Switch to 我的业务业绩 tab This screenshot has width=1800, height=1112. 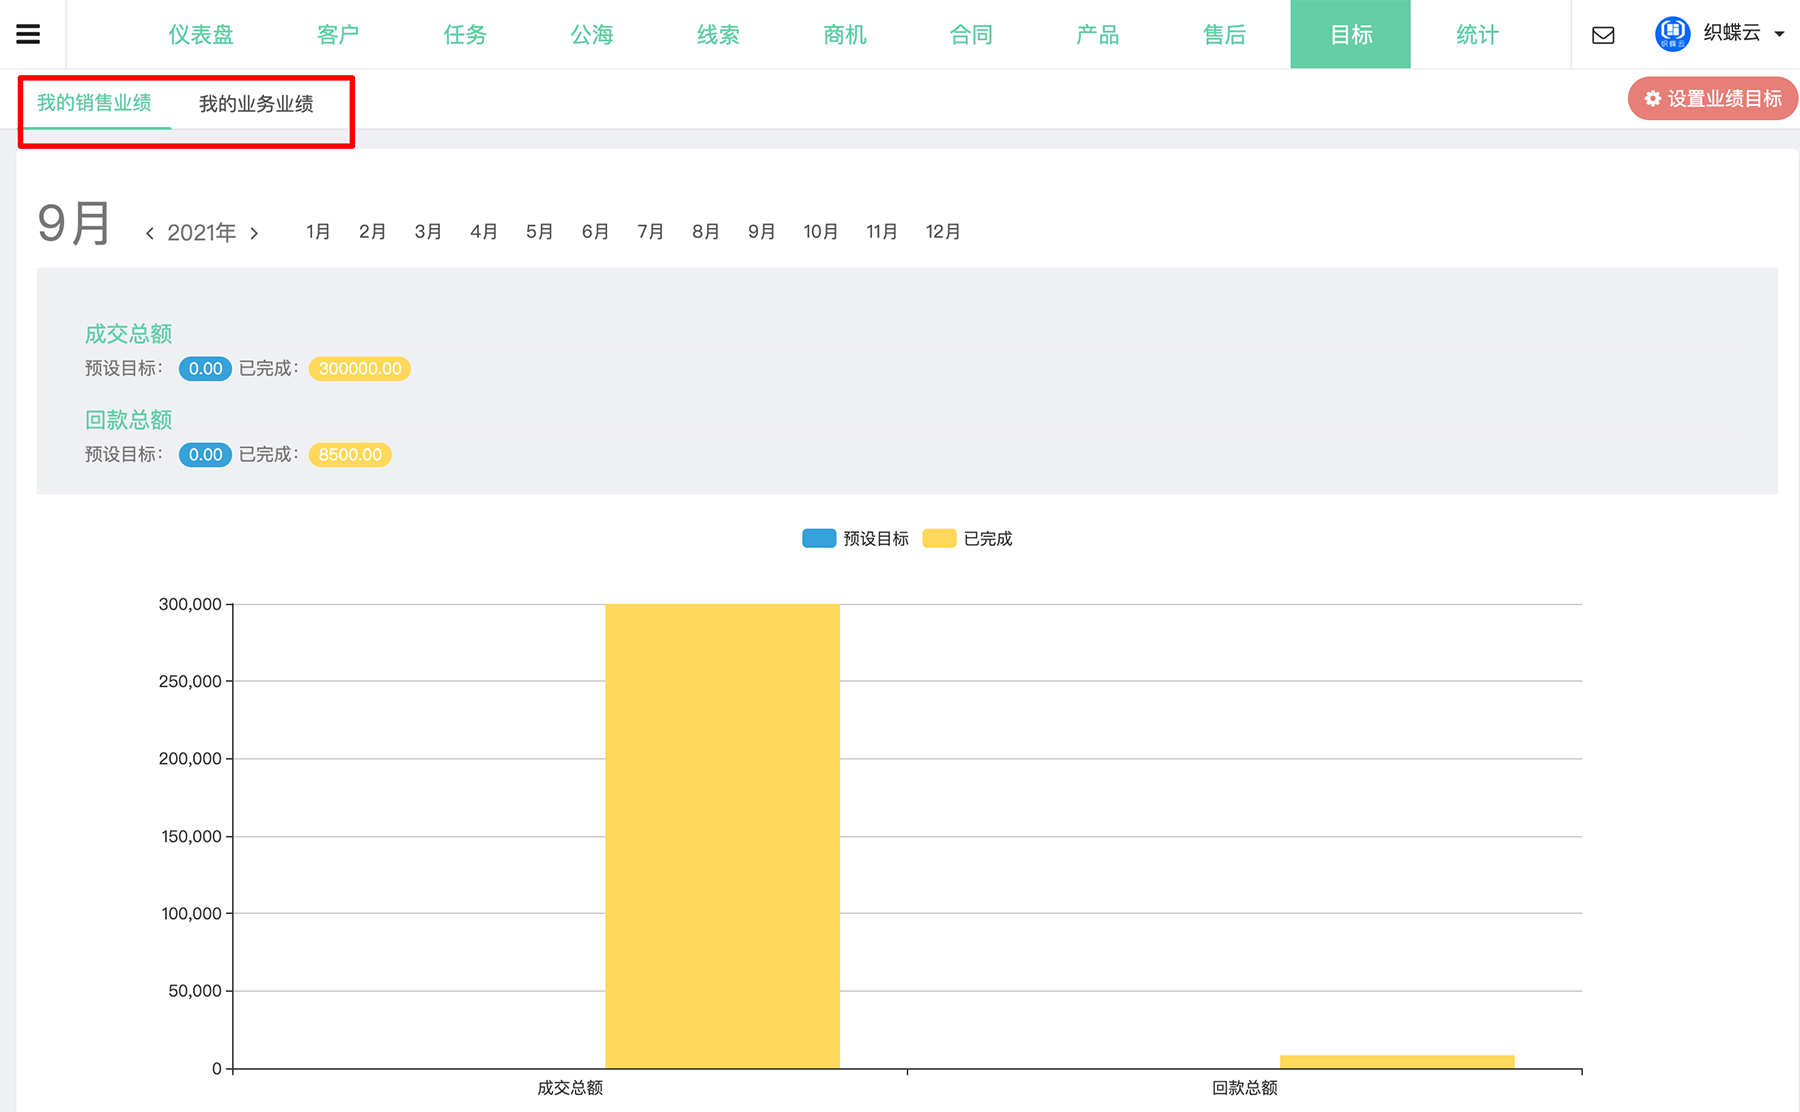pos(256,104)
